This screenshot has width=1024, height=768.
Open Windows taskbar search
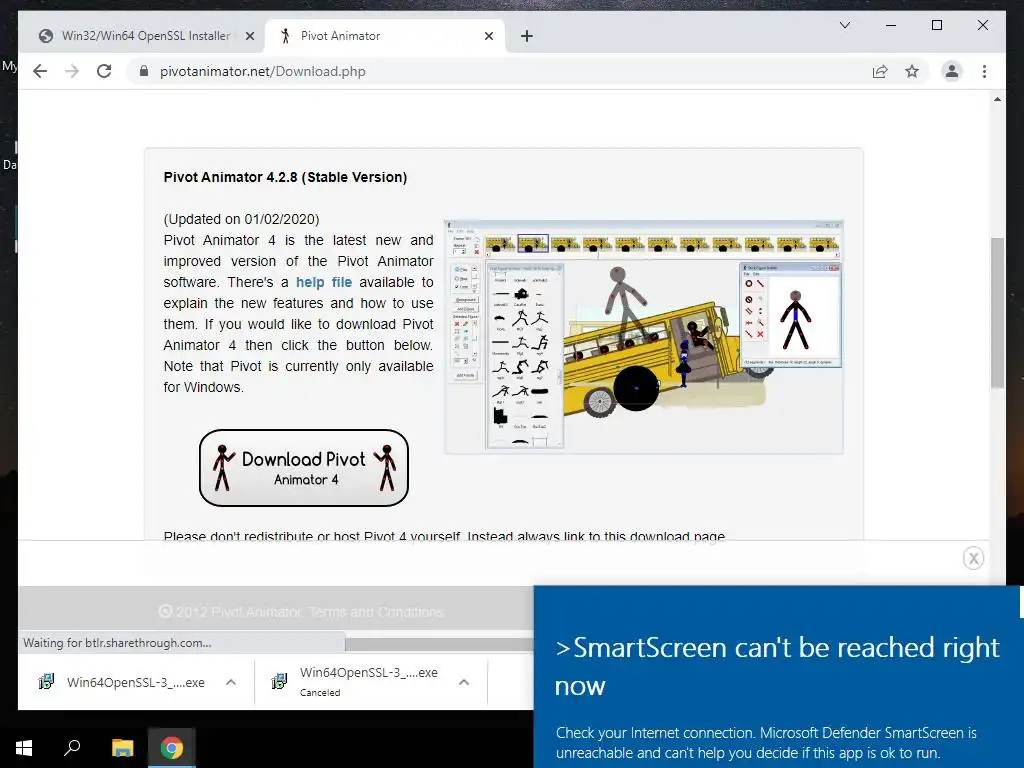pyautogui.click(x=72, y=748)
